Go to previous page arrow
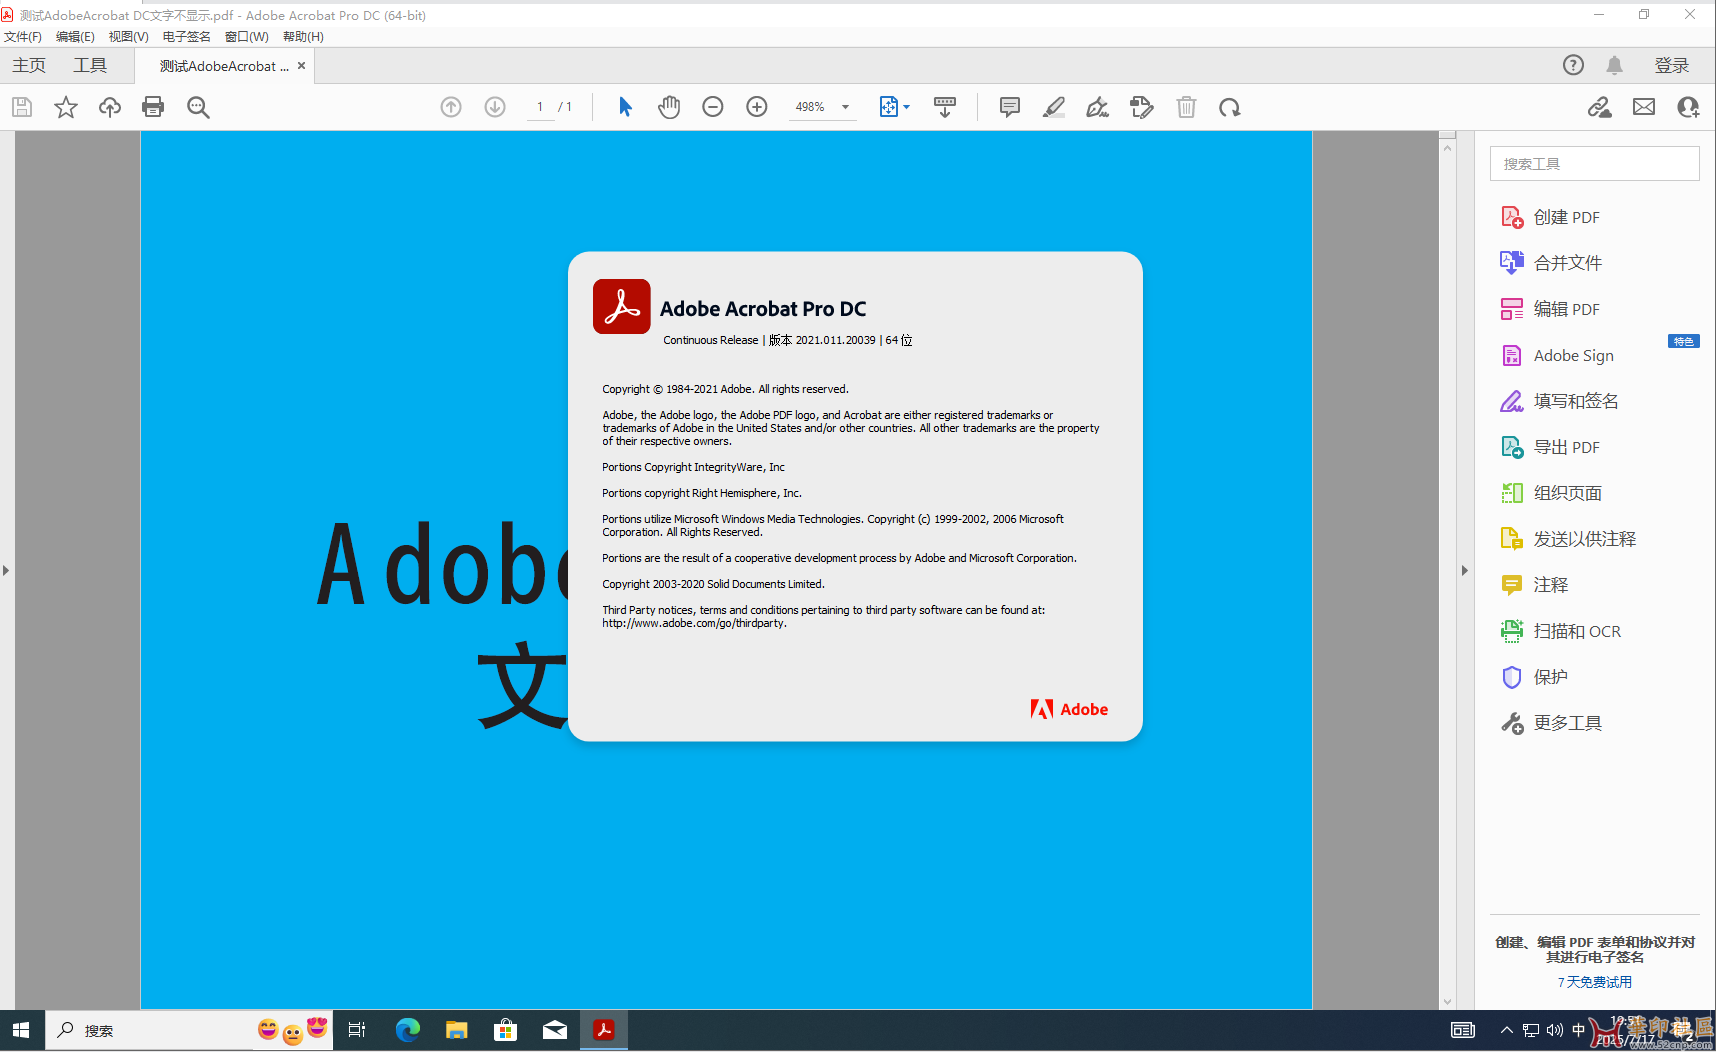Screen dimensions: 1716x1052 451,107
